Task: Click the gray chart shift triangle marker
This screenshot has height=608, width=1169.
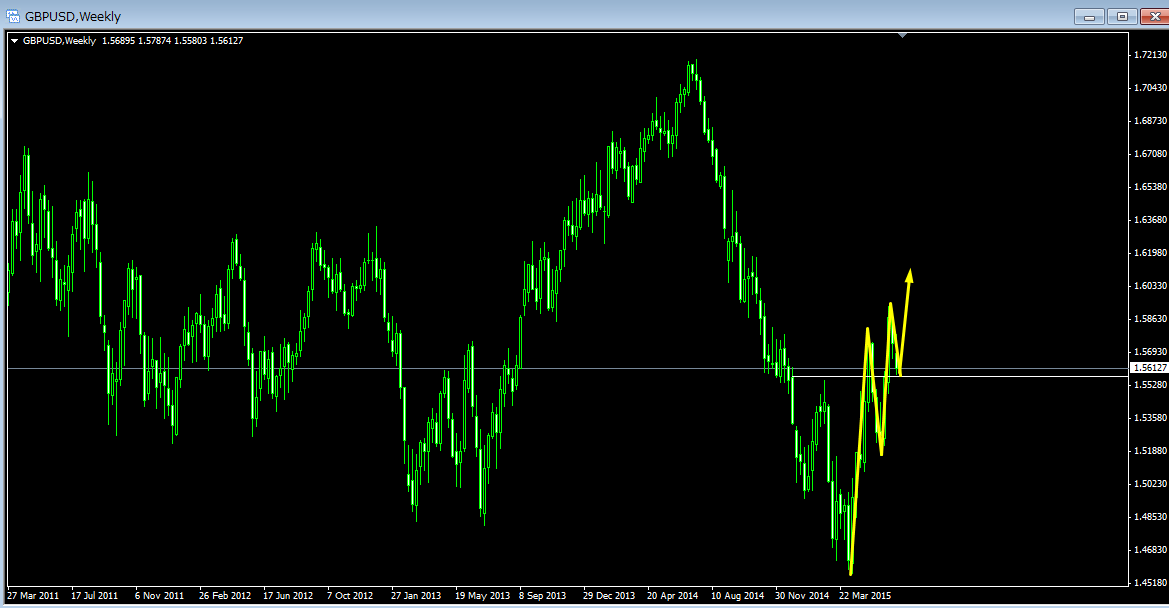Action: click(903, 36)
